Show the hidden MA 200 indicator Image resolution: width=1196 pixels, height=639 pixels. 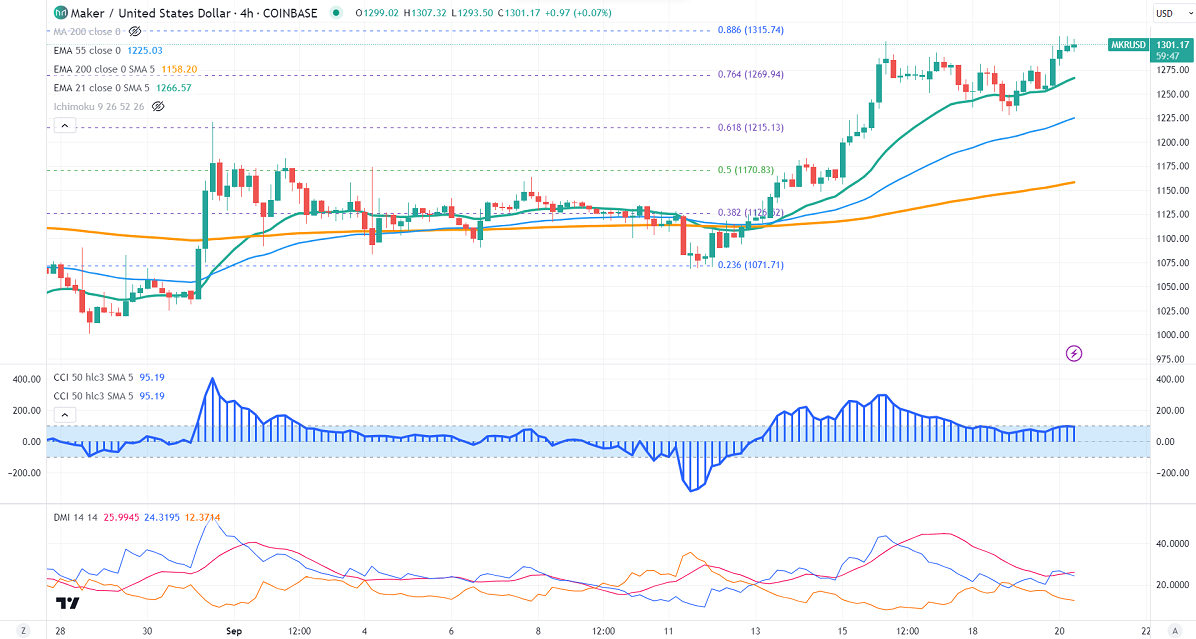pos(135,31)
